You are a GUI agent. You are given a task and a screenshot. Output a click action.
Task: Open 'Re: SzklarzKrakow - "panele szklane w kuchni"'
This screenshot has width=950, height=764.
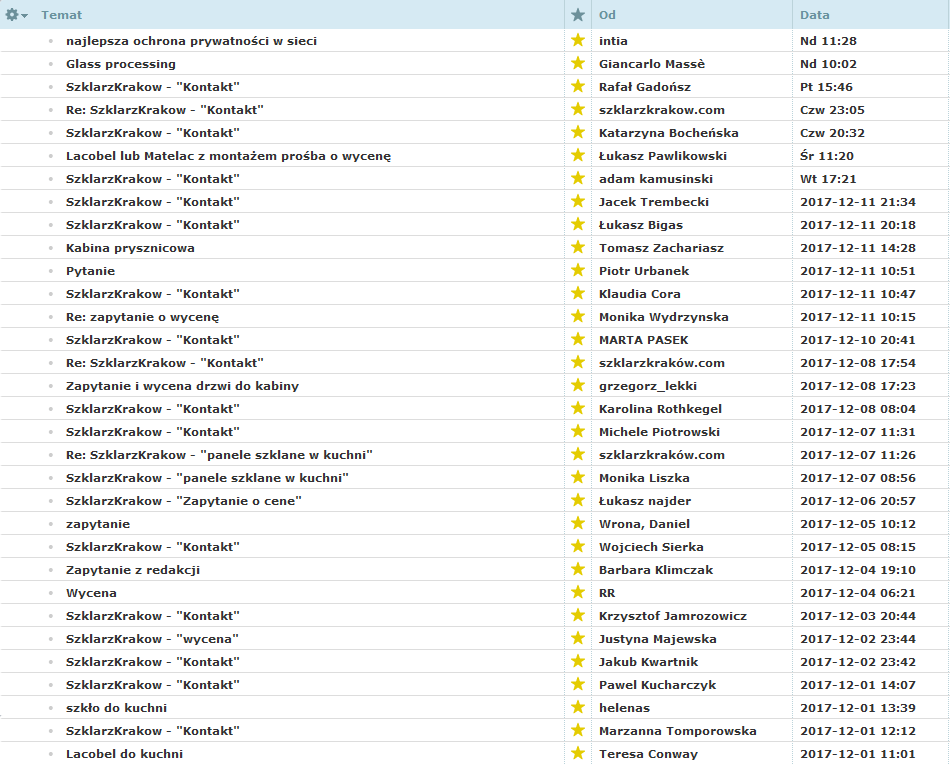coord(219,455)
